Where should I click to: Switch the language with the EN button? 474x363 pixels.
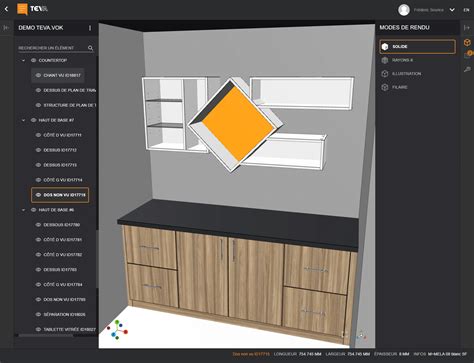[466, 10]
